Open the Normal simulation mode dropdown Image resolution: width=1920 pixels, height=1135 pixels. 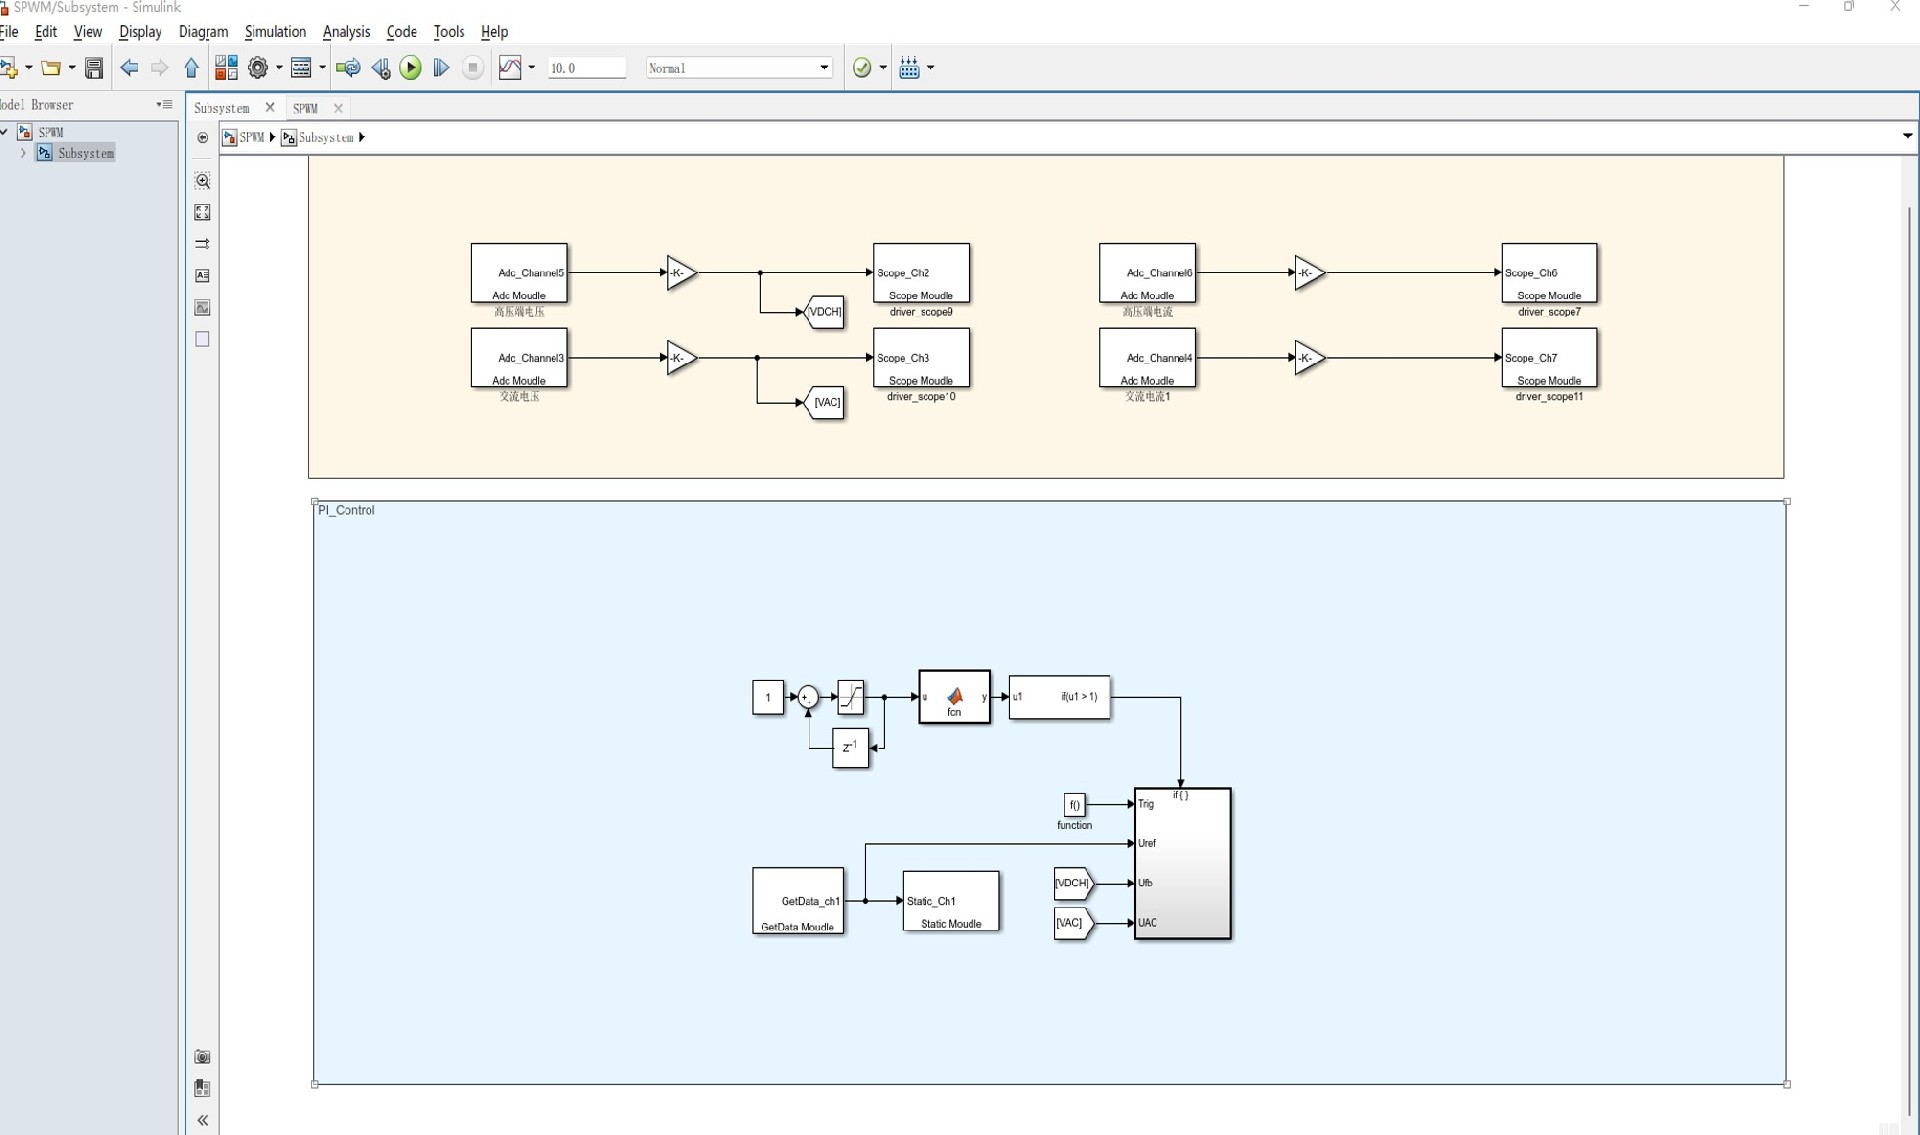[824, 68]
